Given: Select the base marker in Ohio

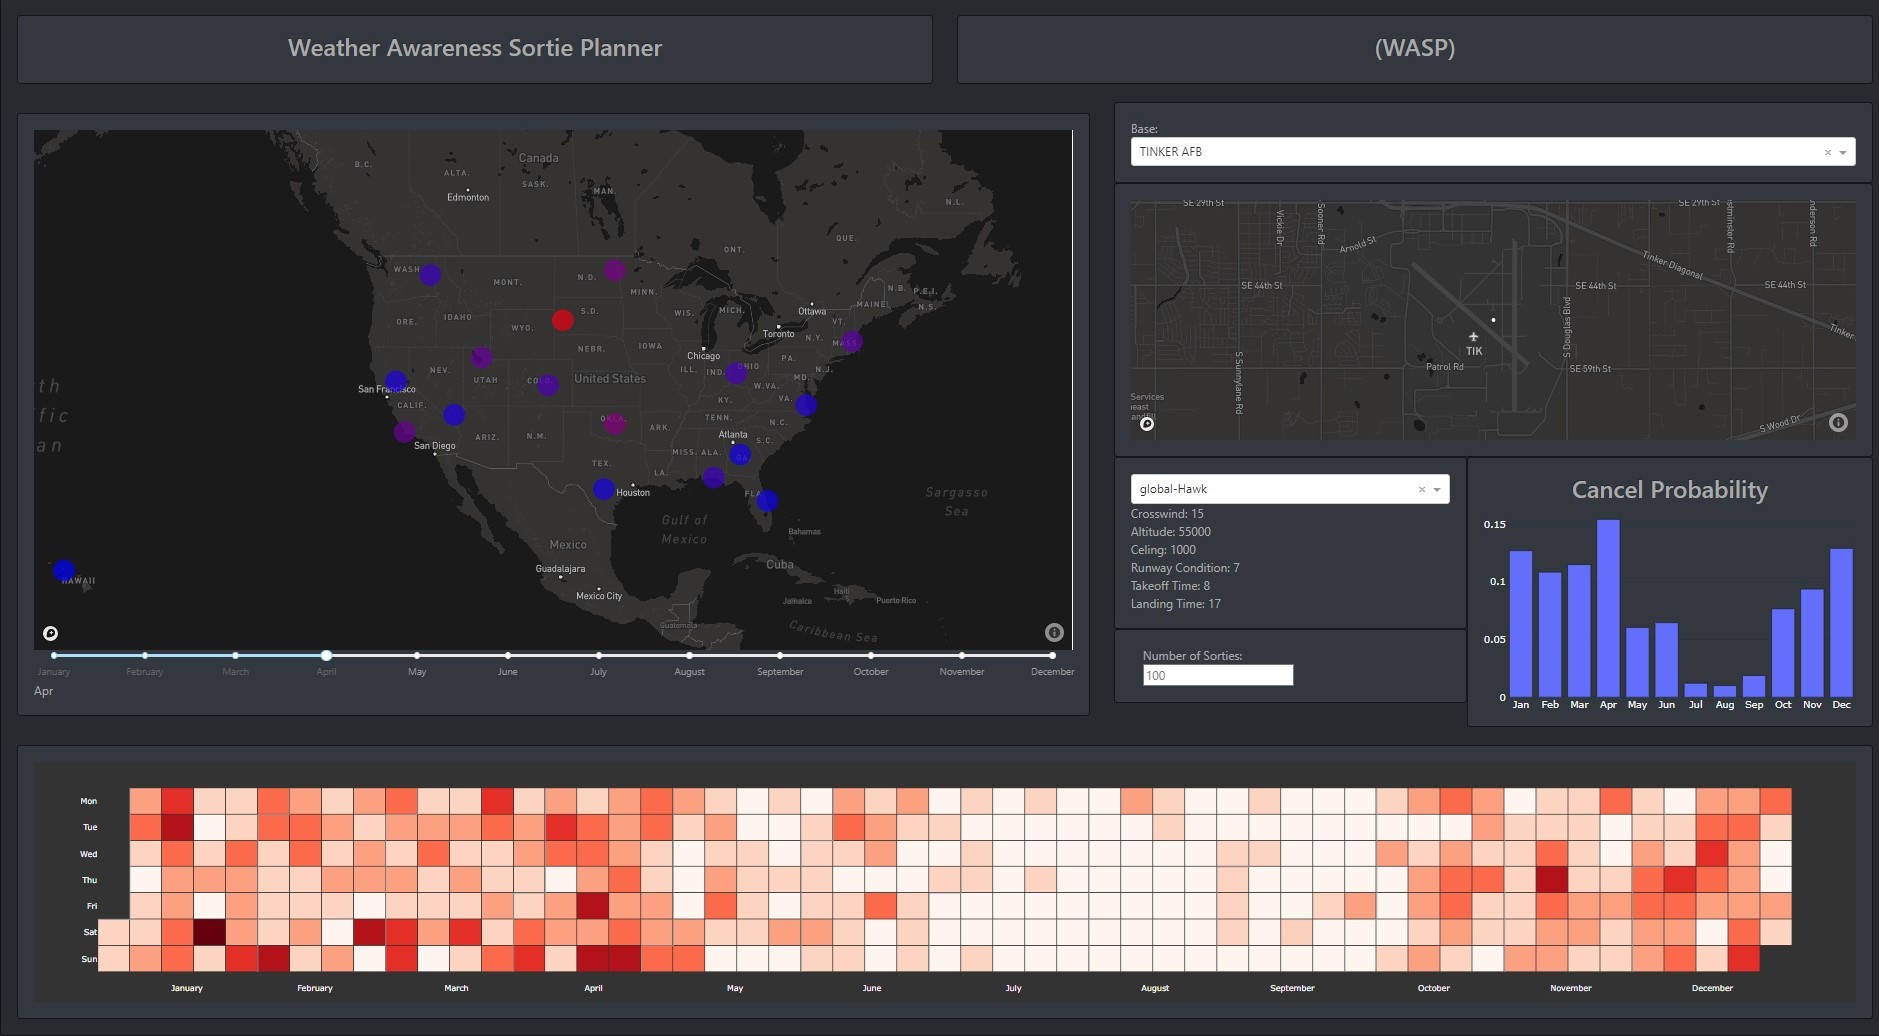Looking at the screenshot, I should click(x=737, y=373).
